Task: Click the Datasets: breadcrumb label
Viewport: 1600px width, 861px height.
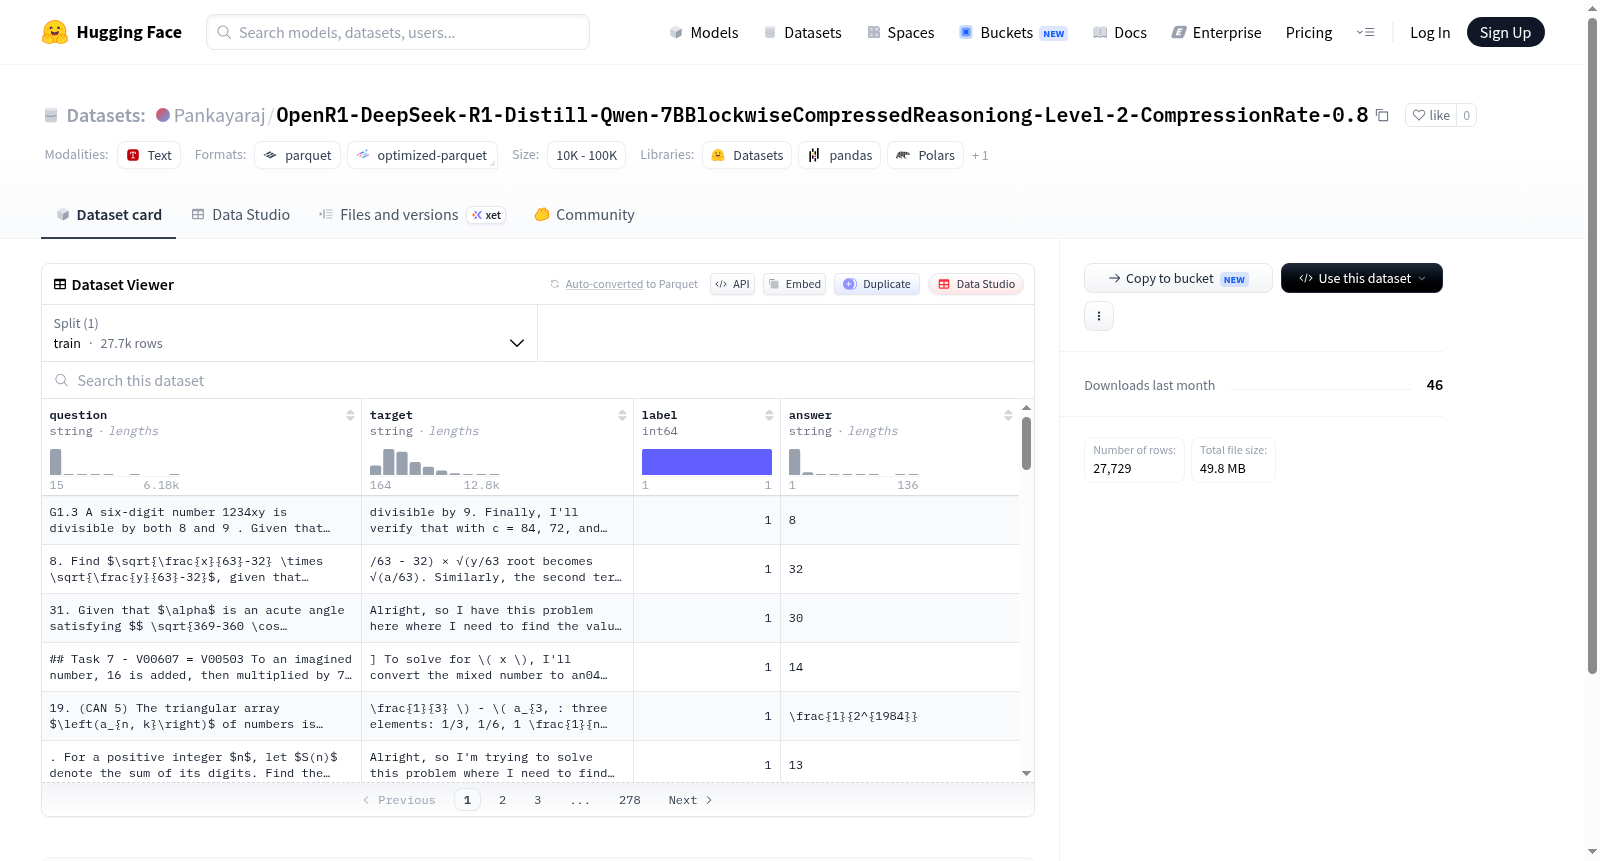Action: [x=106, y=115]
